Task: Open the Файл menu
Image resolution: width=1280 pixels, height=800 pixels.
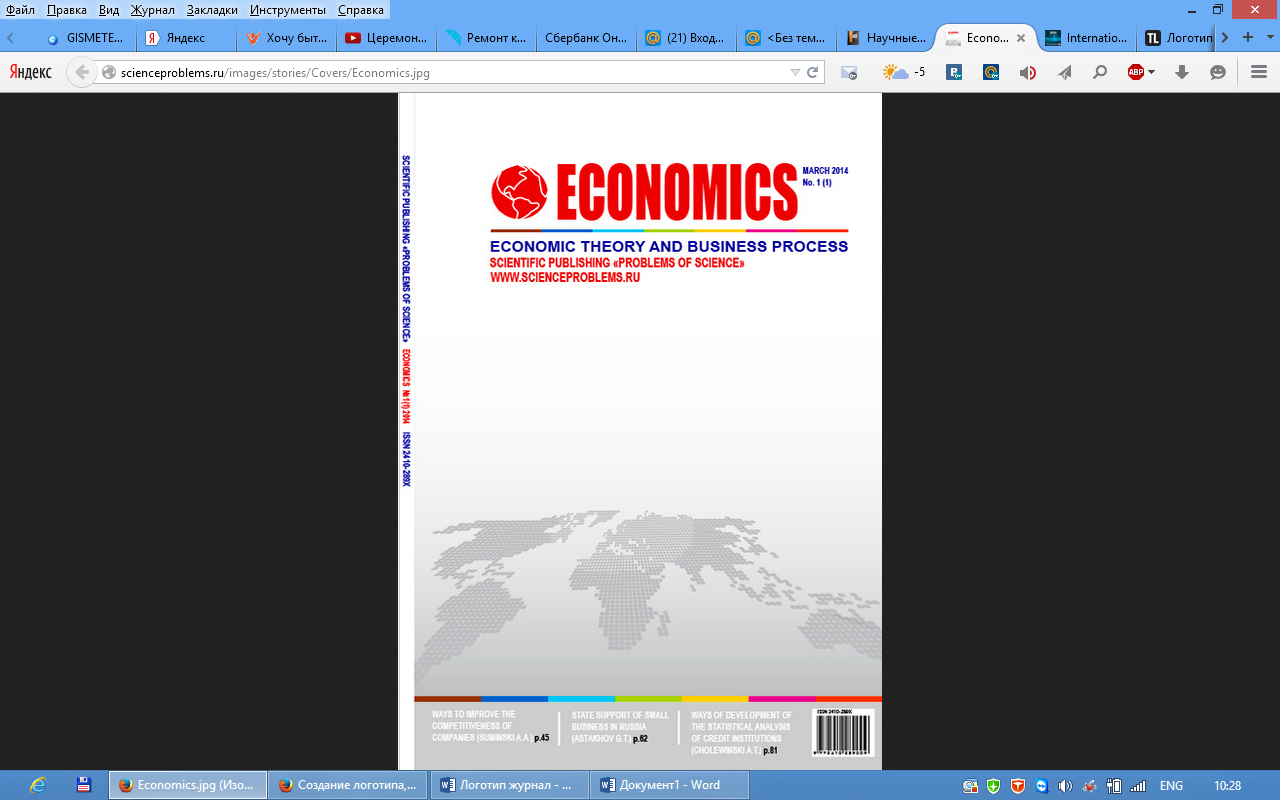Action: coord(20,9)
